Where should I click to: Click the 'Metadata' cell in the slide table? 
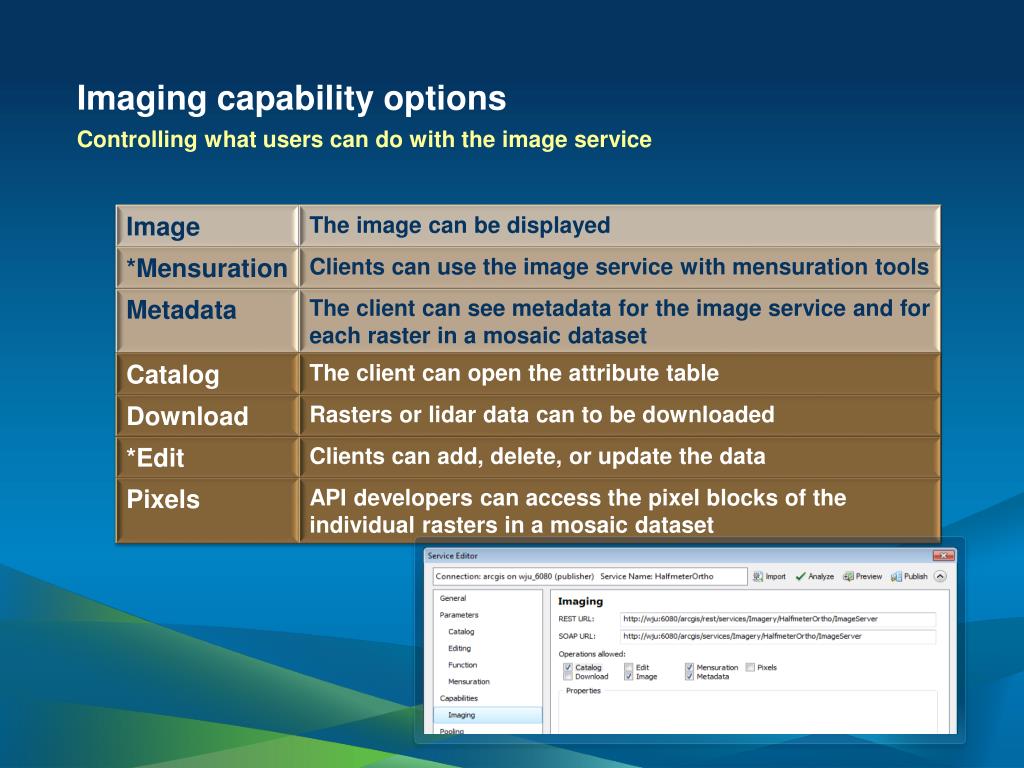tap(207, 321)
